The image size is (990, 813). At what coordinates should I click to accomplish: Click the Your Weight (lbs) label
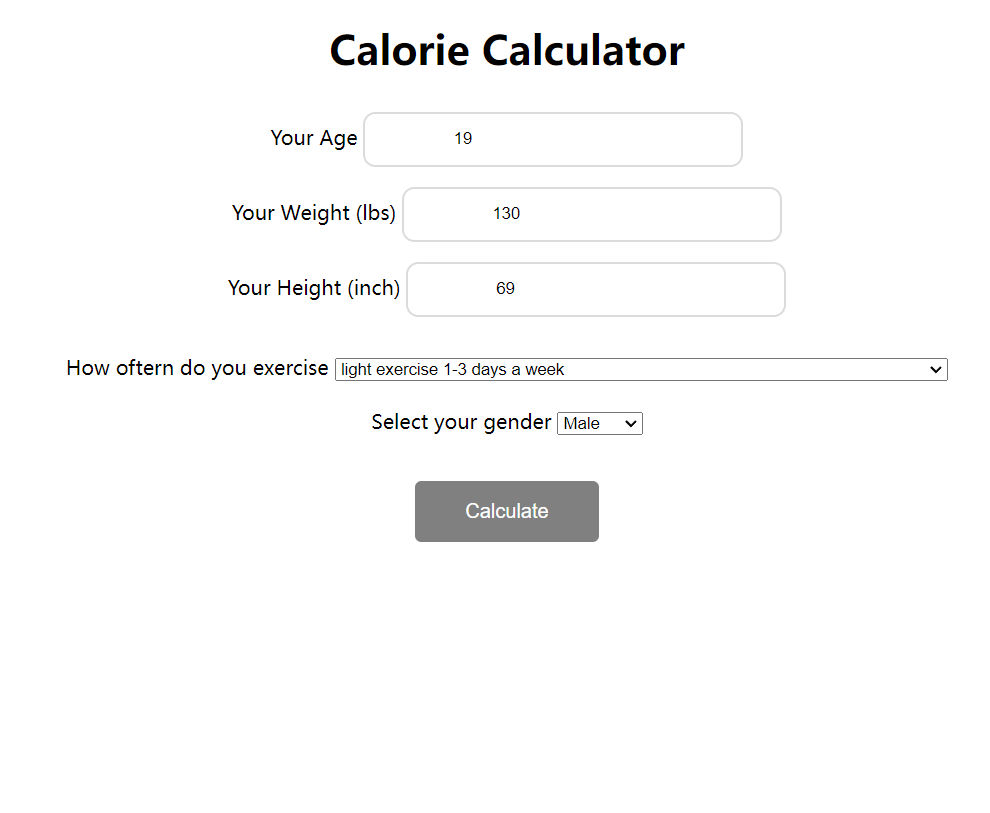coord(313,213)
